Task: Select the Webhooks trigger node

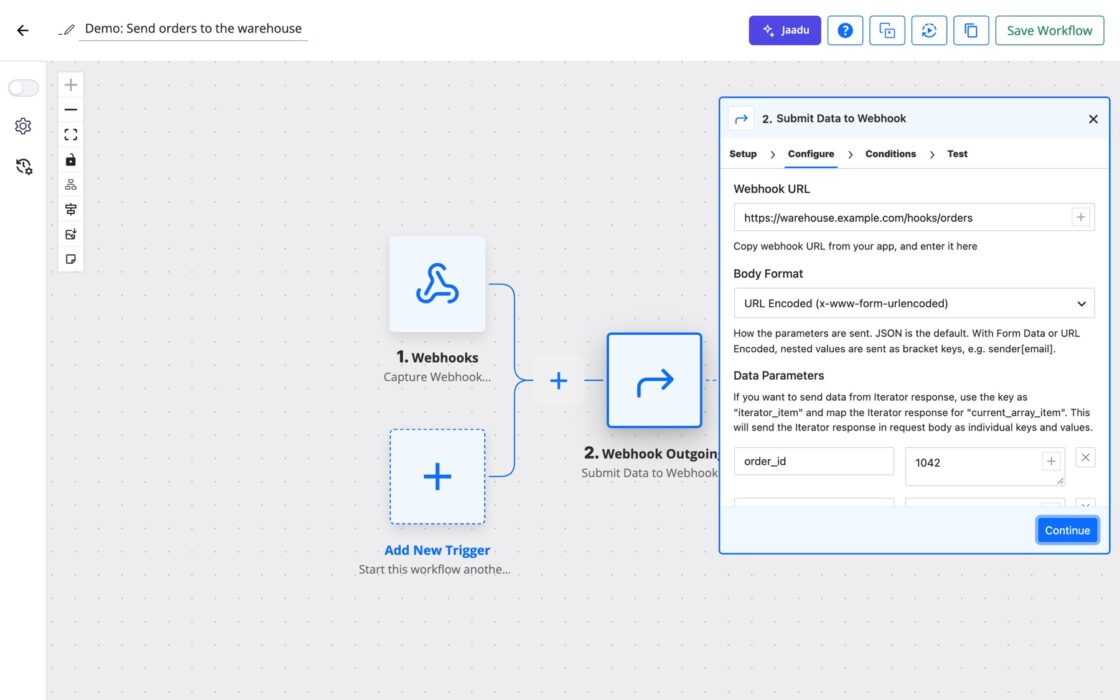Action: coord(437,284)
